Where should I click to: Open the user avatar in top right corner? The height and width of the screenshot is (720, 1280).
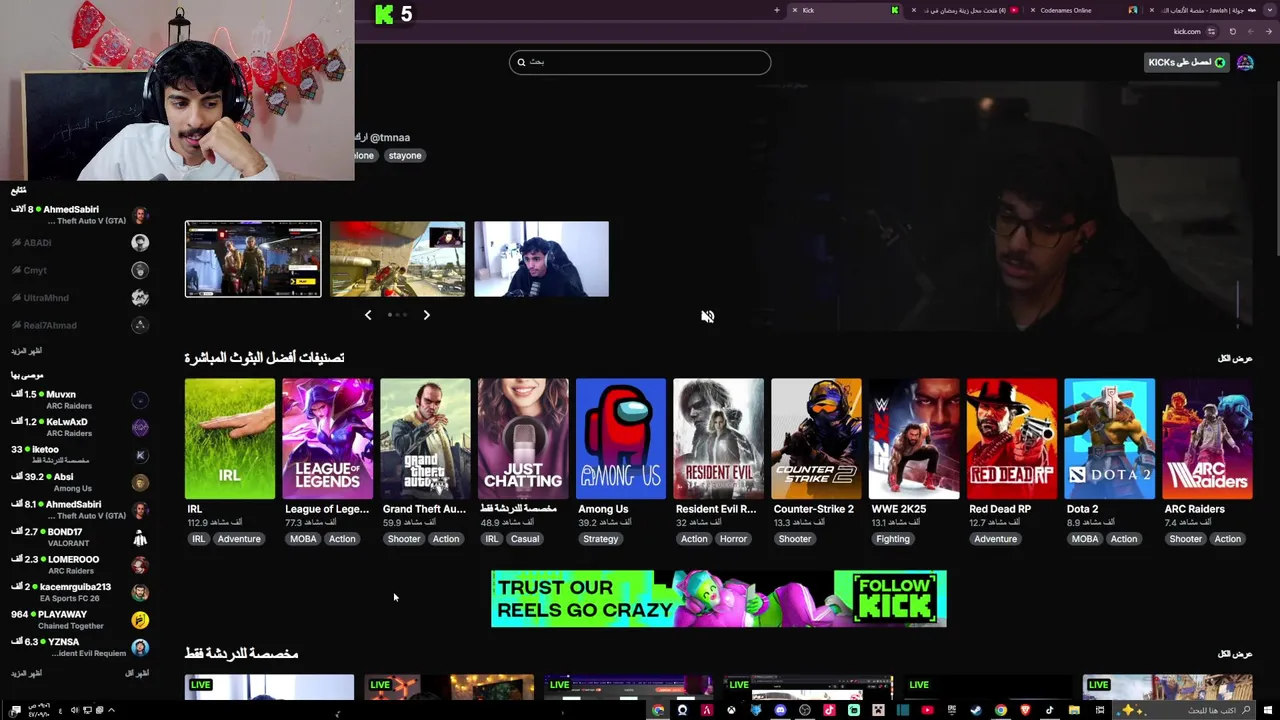[x=1245, y=62]
